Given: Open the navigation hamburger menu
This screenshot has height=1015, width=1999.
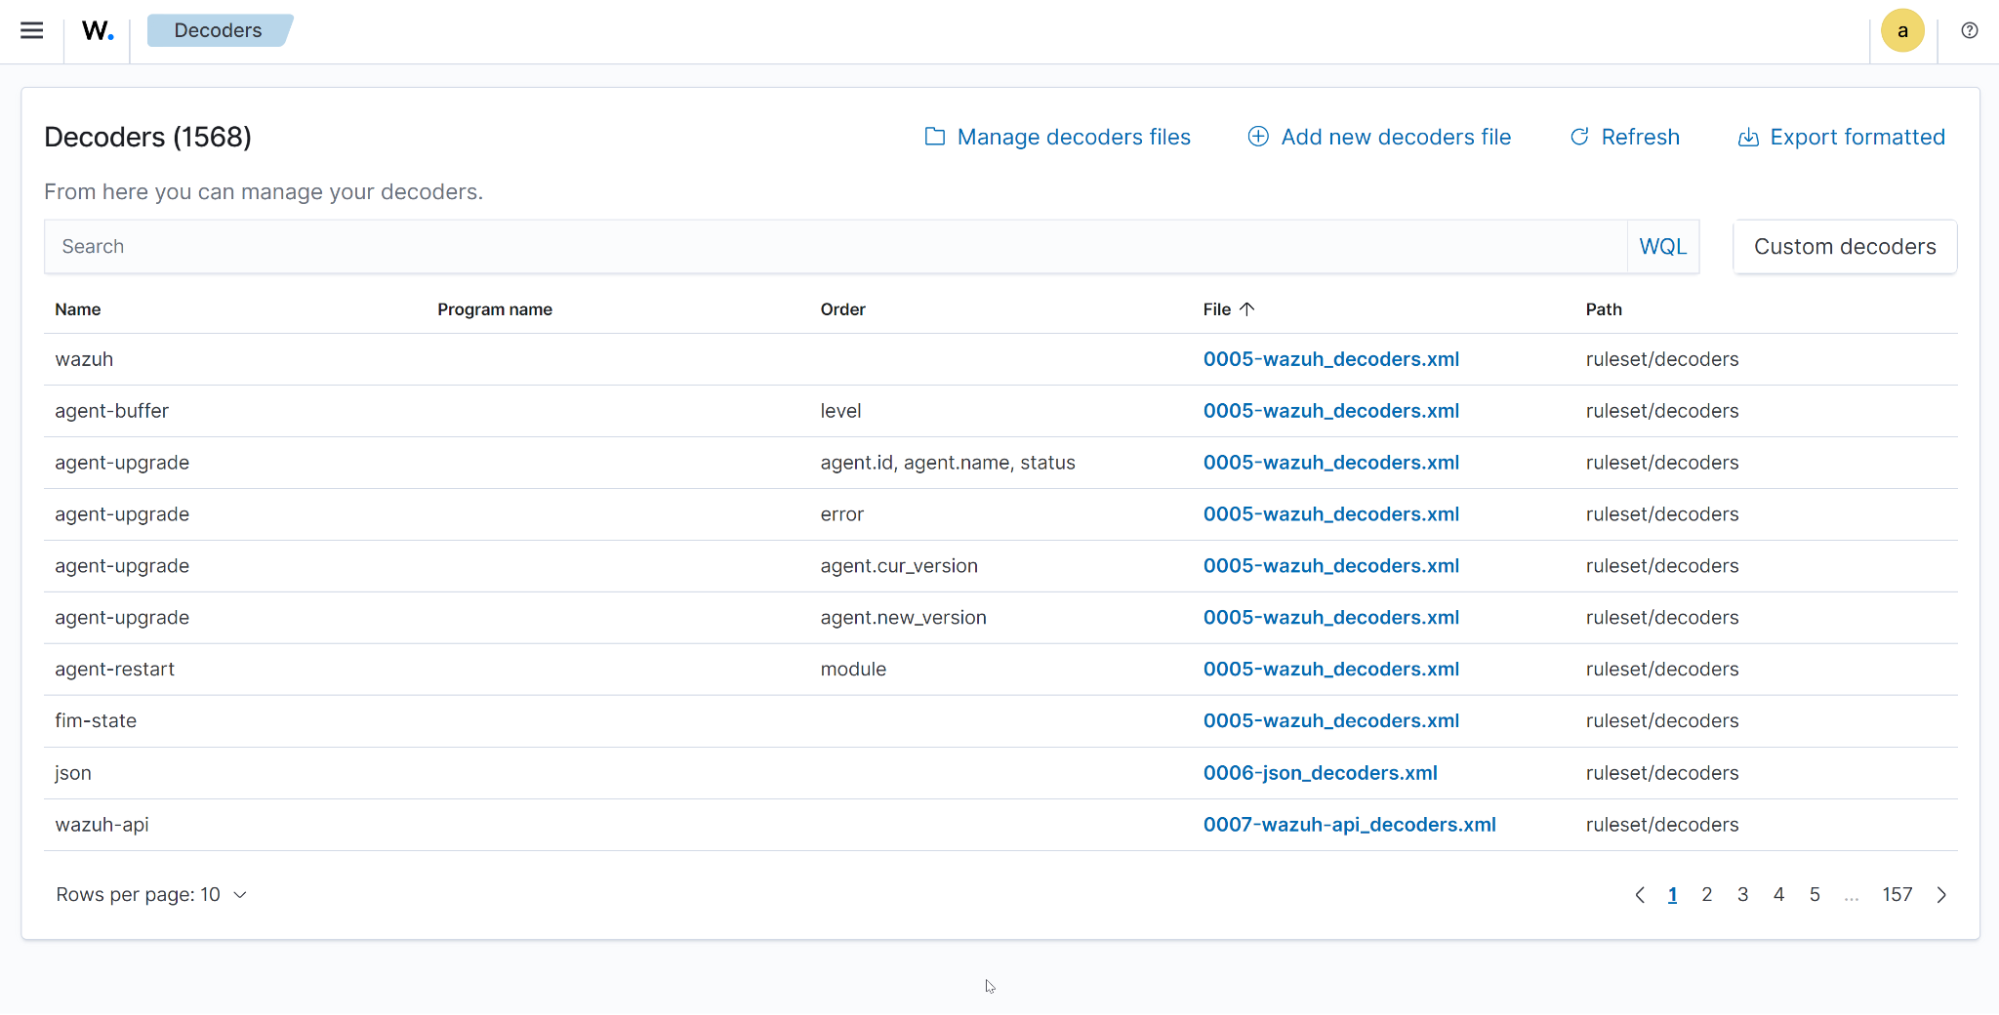Looking at the screenshot, I should click(x=32, y=30).
